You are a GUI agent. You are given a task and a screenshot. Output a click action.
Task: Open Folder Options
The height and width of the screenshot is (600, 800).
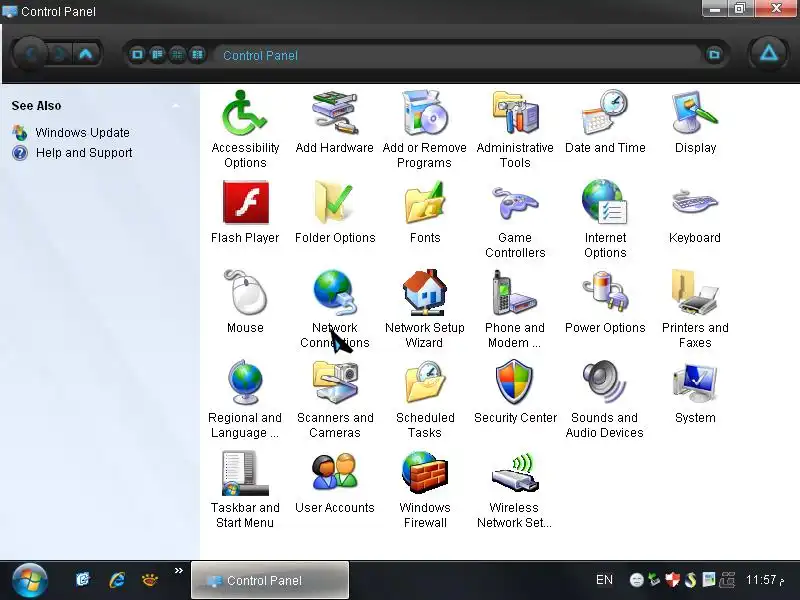pyautogui.click(x=335, y=212)
